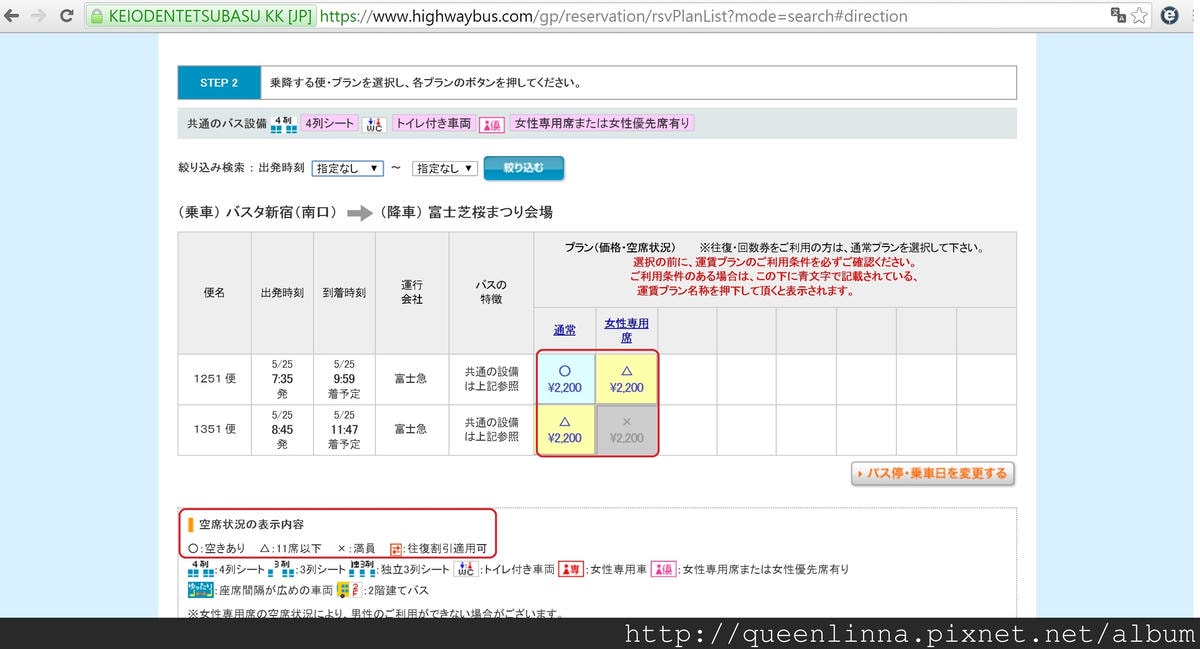Open the second departure time 指定なし dropdown
This screenshot has height=649, width=1200.
[x=444, y=169]
